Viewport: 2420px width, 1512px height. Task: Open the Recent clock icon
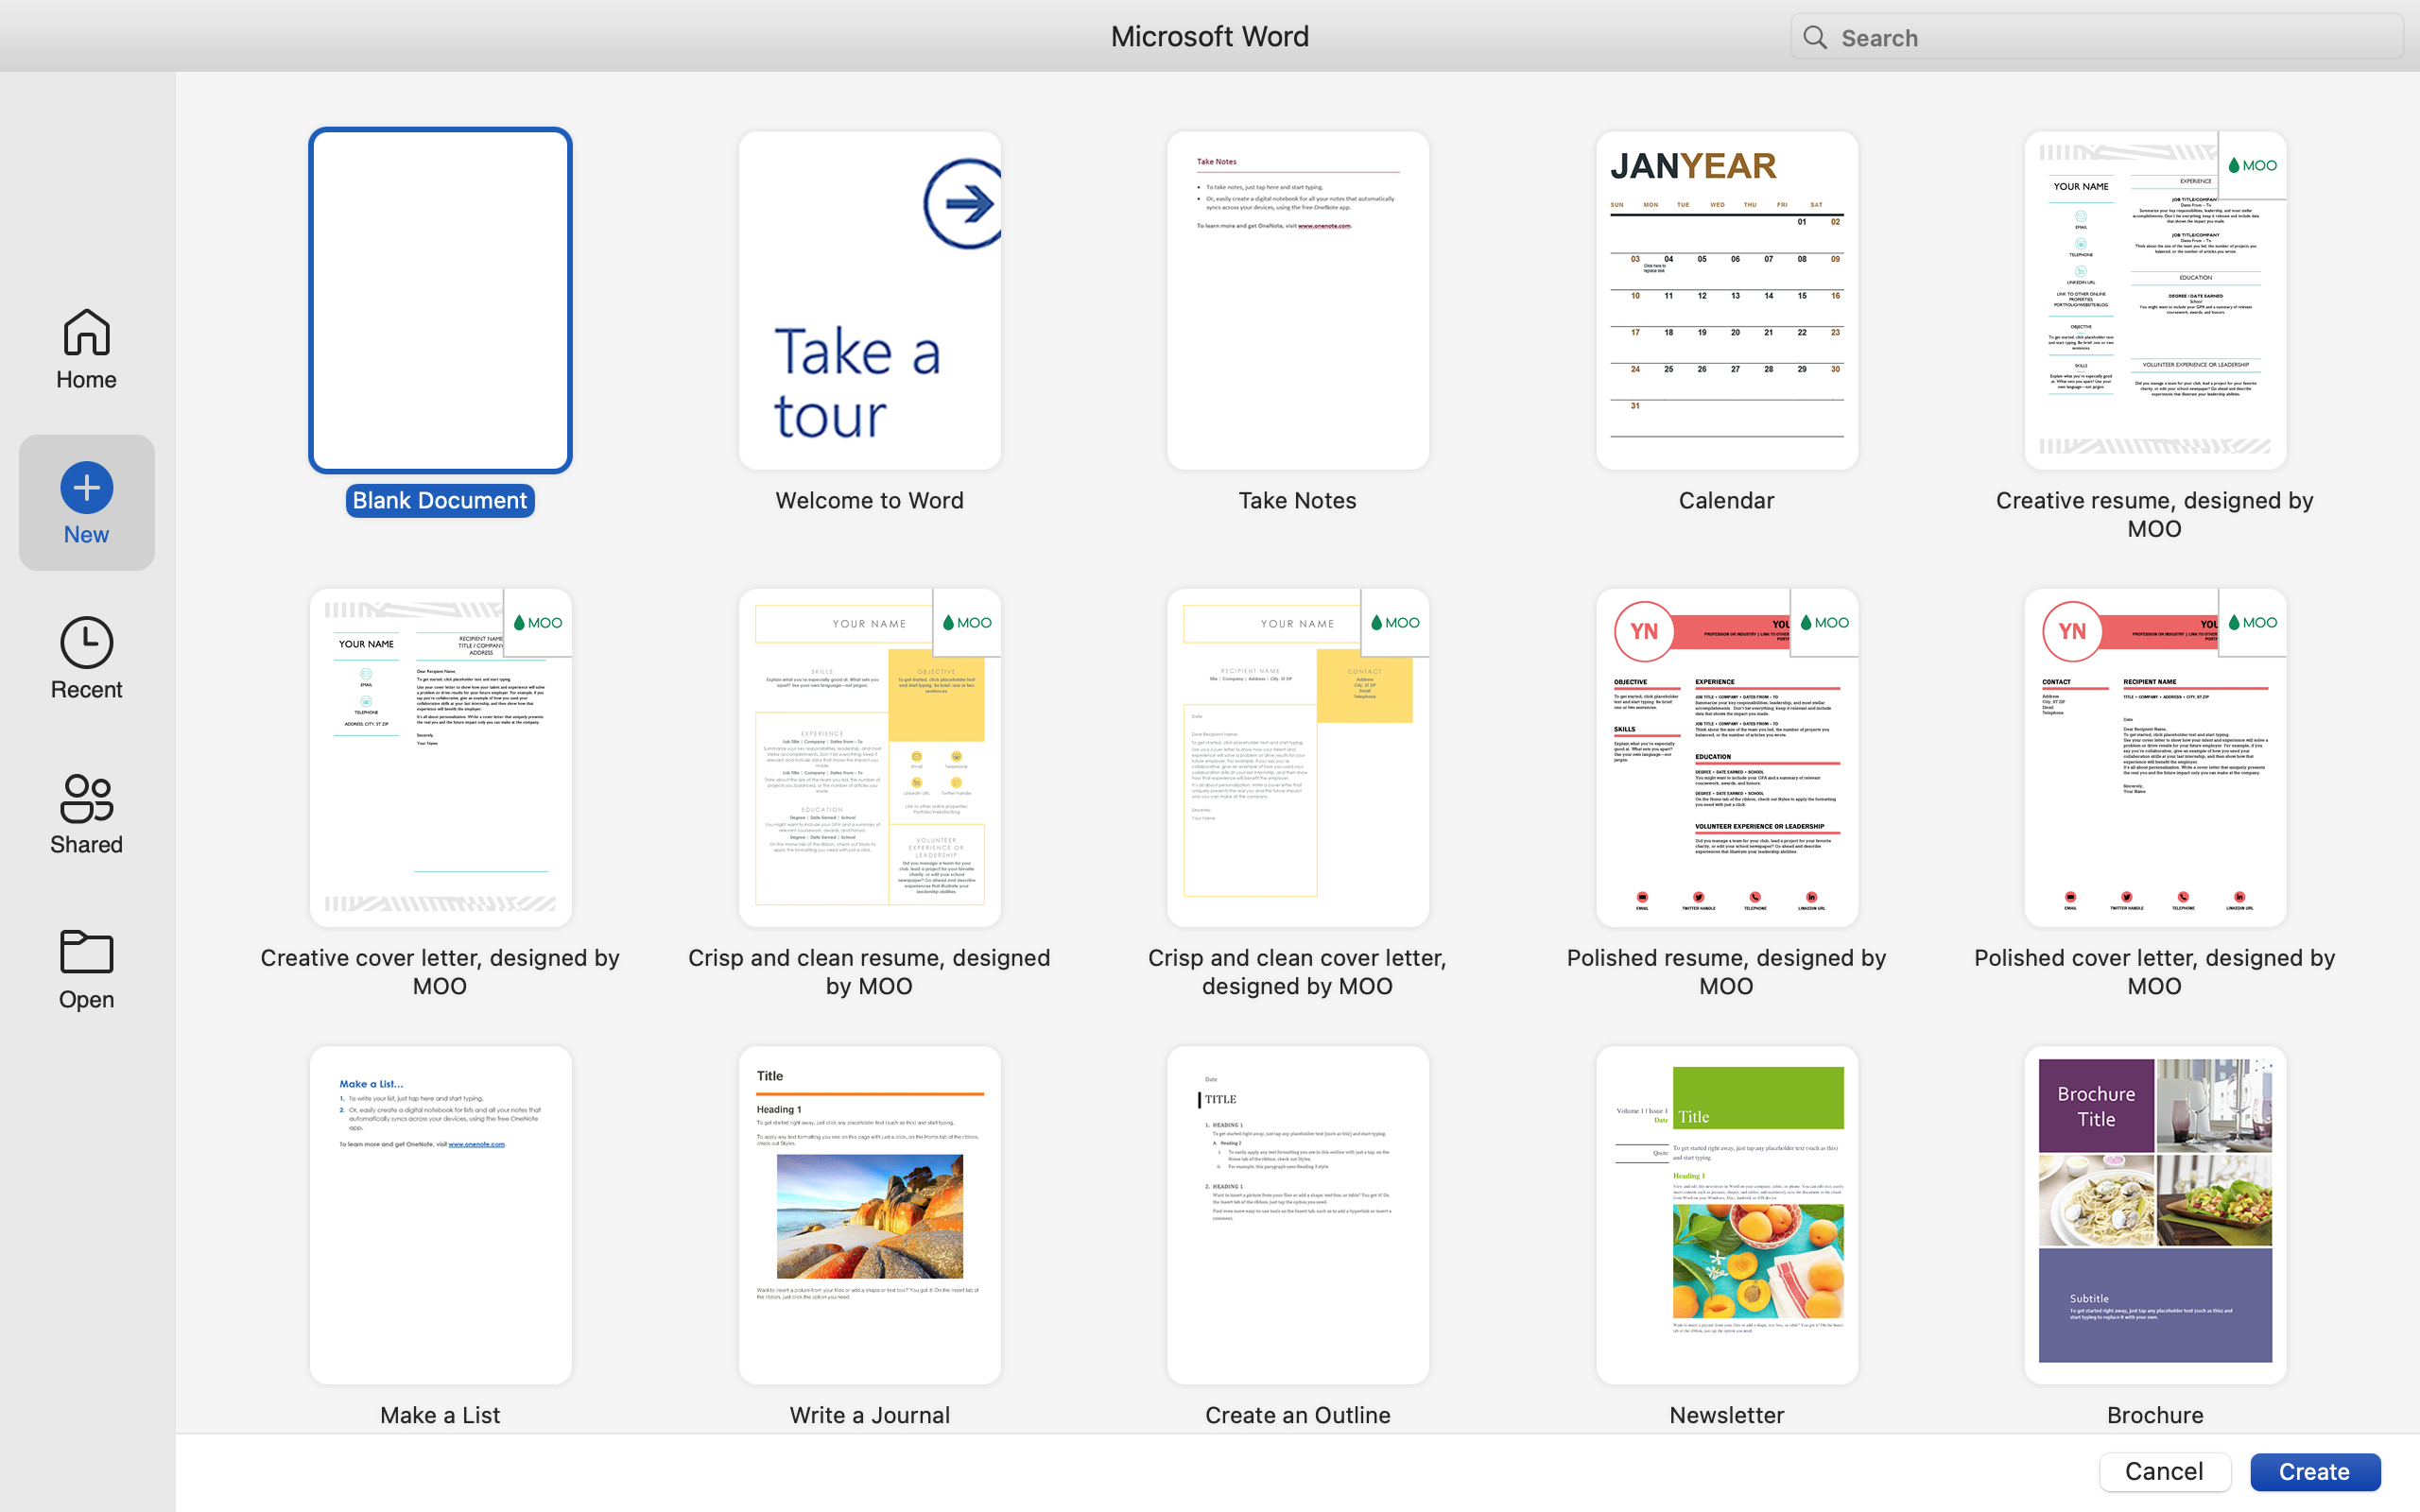click(x=86, y=642)
